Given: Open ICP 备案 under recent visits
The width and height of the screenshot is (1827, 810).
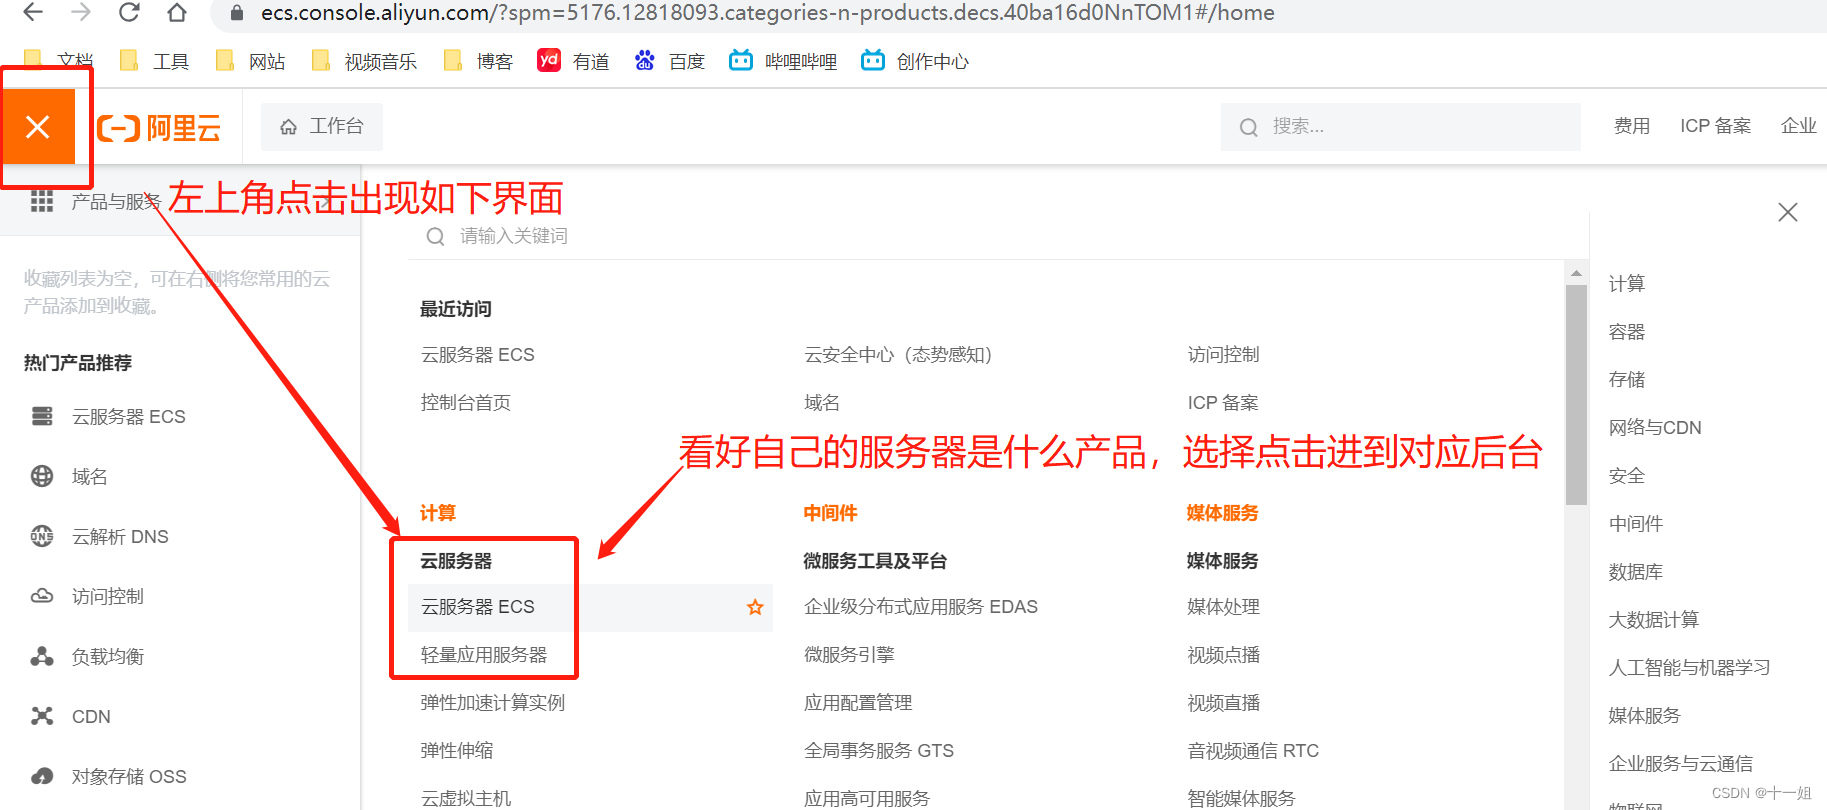Looking at the screenshot, I should [1223, 403].
